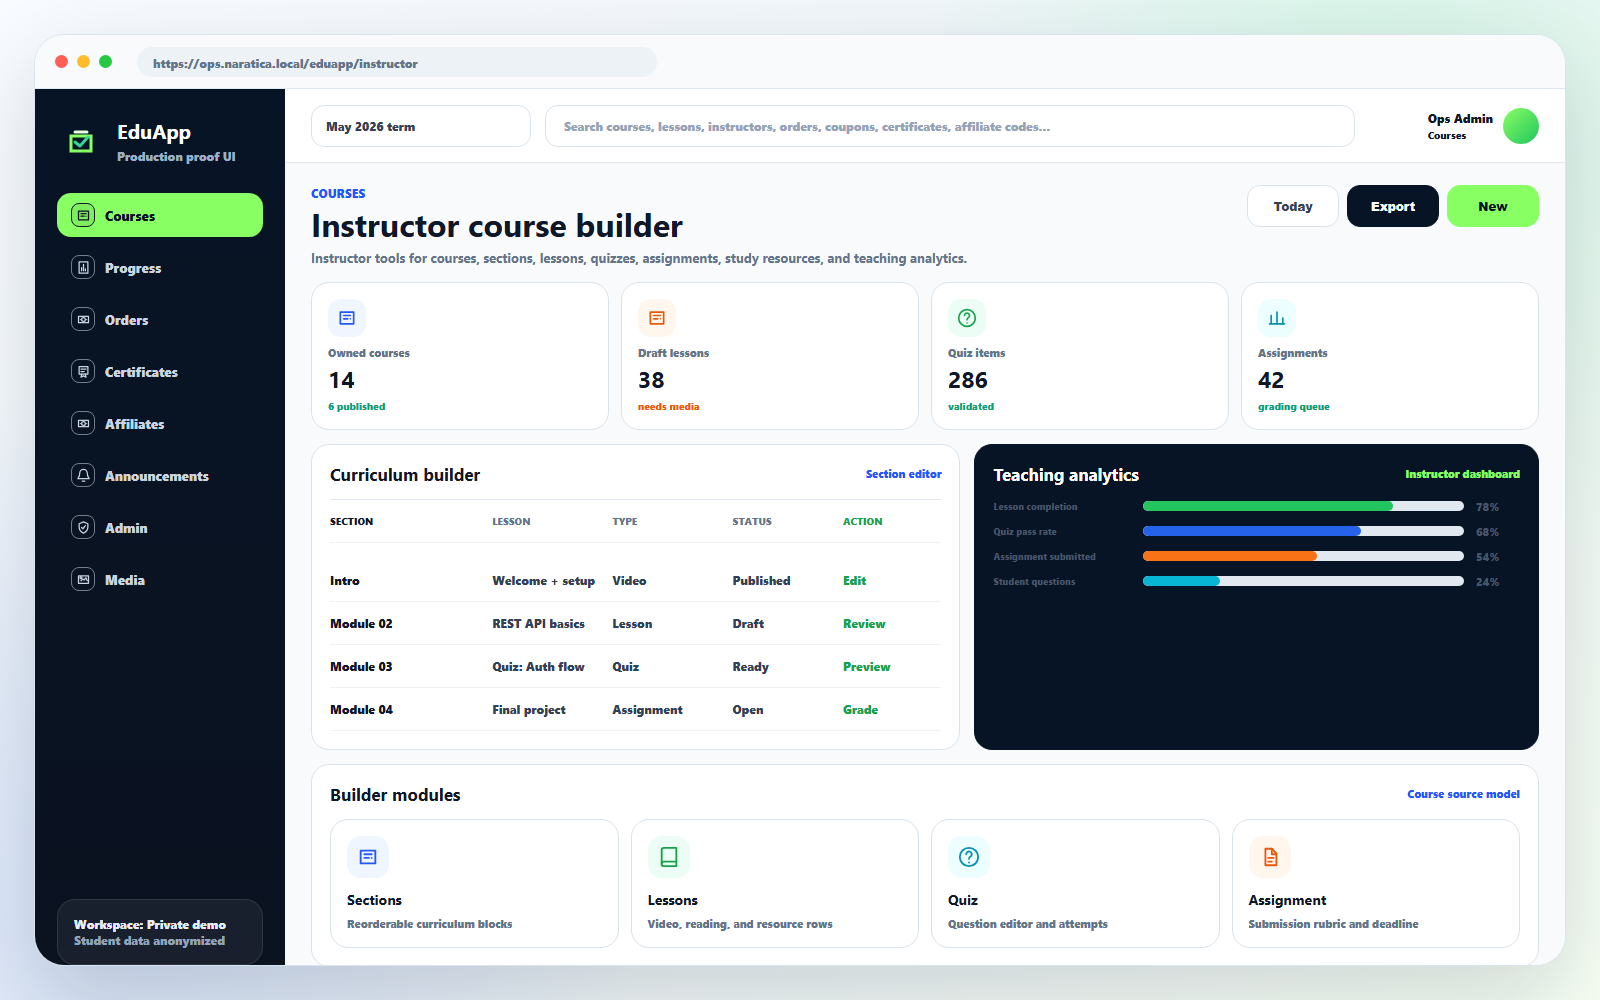Open Instructor dashboard link
Screen dimensions: 1600x1000
(x=1462, y=474)
